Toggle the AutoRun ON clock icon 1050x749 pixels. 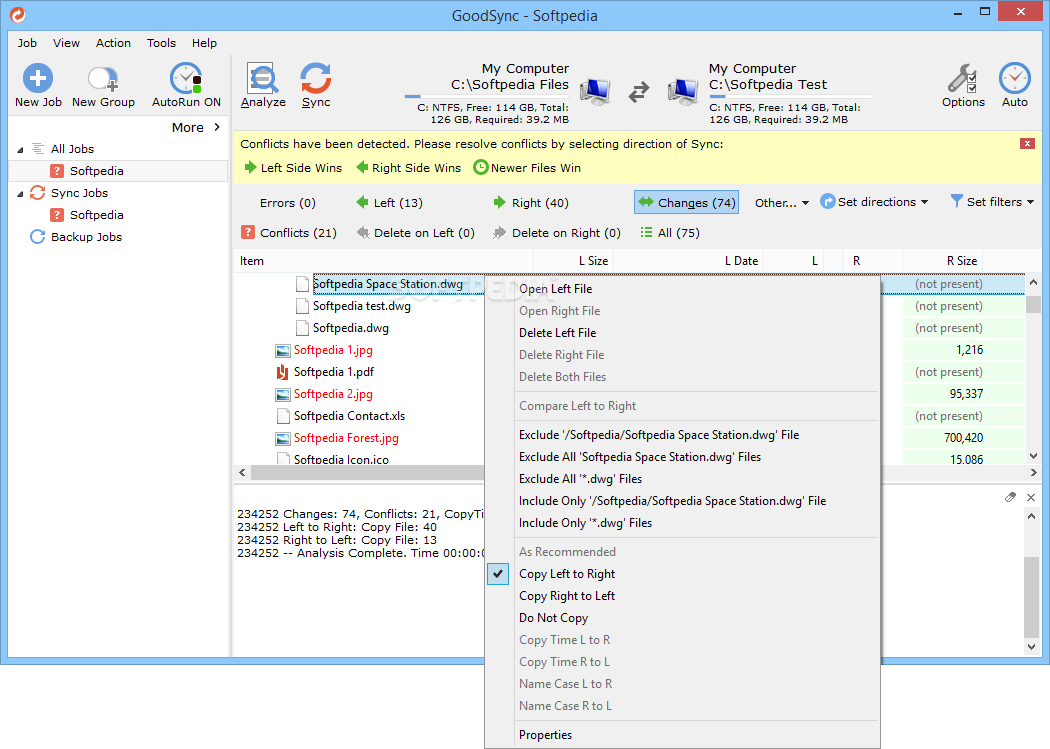tap(186, 78)
